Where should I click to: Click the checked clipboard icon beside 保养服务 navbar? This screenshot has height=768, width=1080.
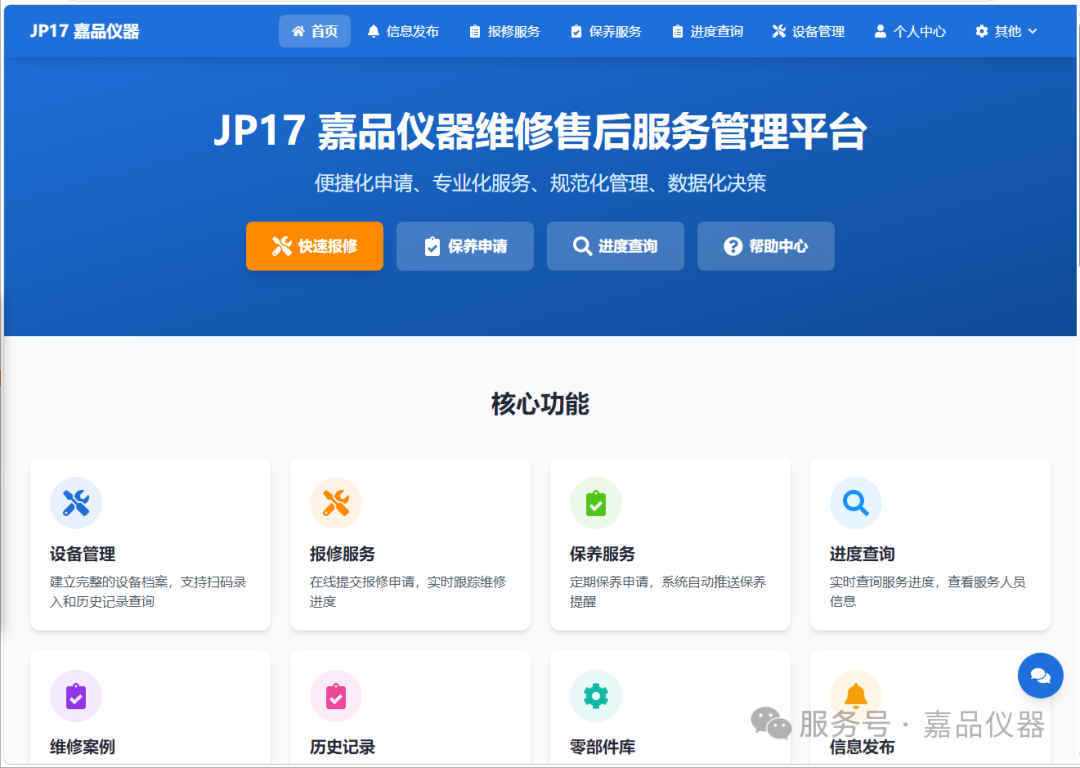click(576, 31)
